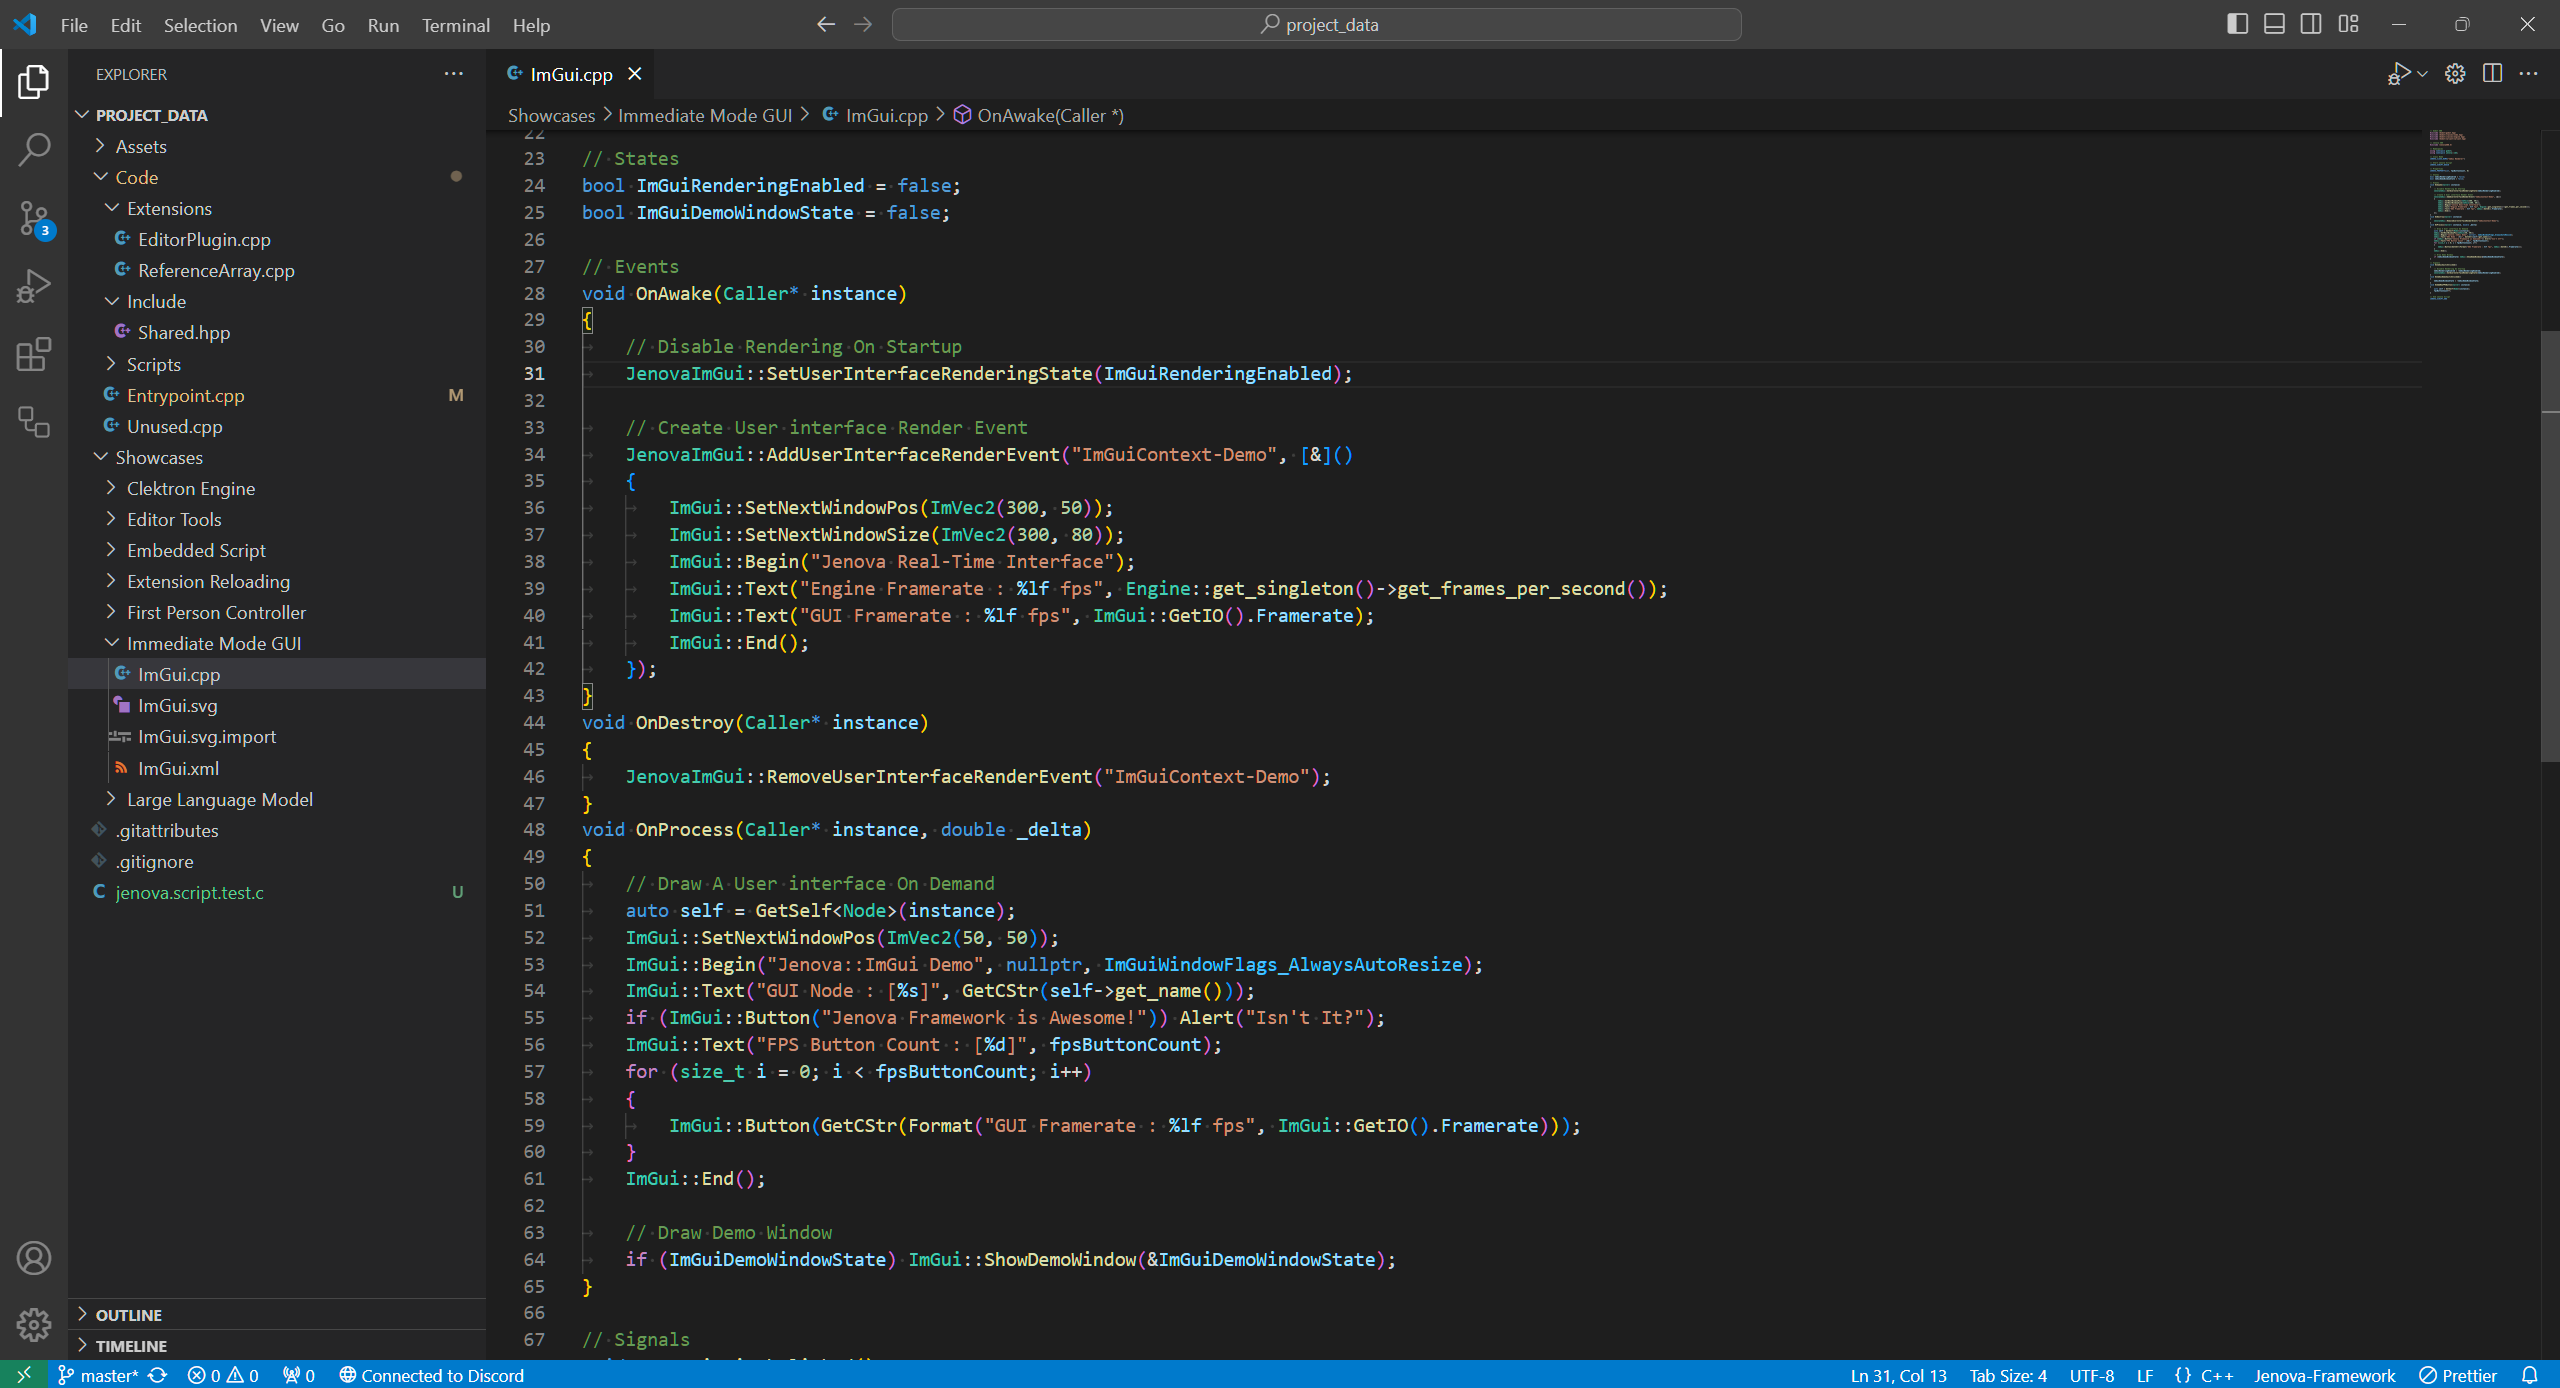Synchronize changes icon in status bar
Viewport: 2560px width, 1388px height.
point(158,1375)
